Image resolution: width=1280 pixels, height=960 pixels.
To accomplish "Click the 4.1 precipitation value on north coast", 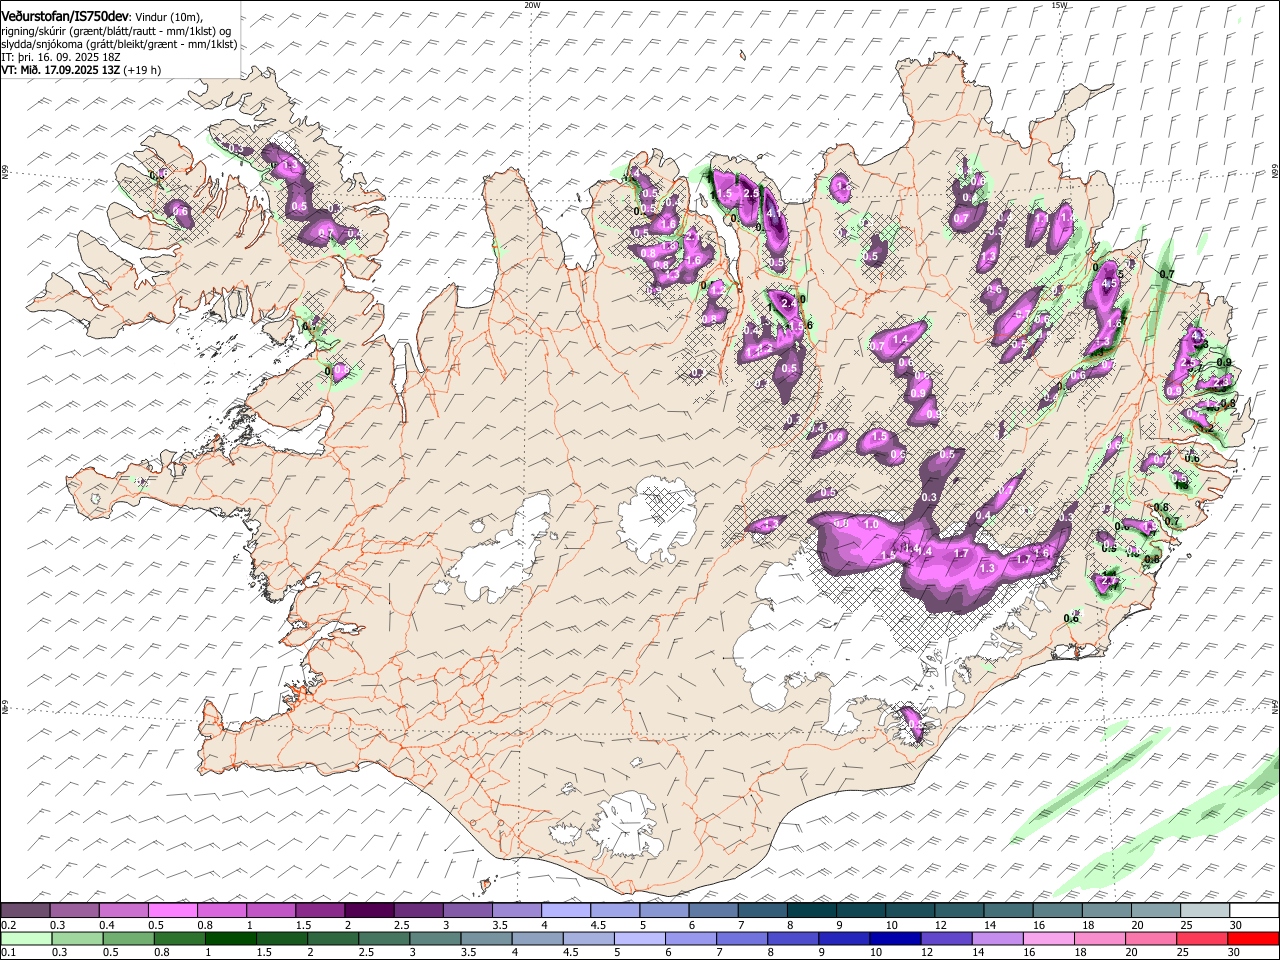I will [x=771, y=212].
